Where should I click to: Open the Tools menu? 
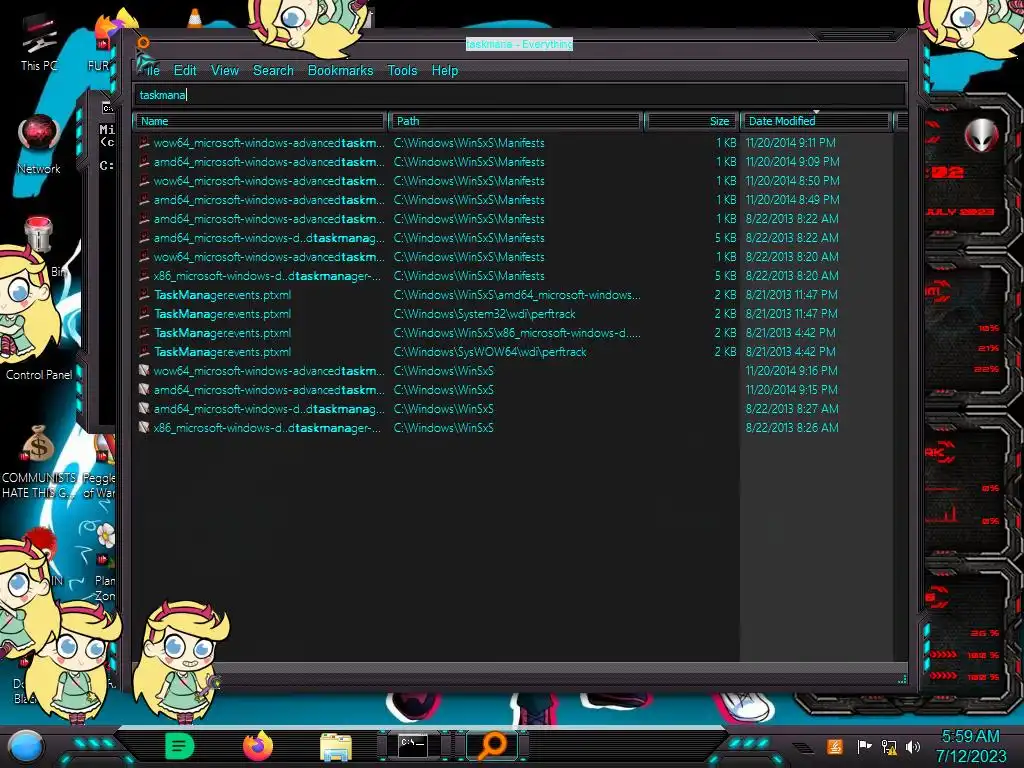pos(402,71)
